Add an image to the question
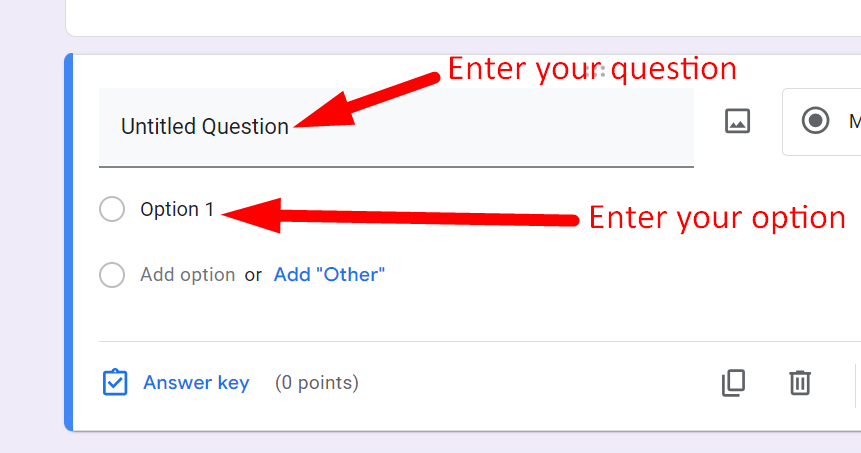The height and width of the screenshot is (453, 861). [x=737, y=122]
